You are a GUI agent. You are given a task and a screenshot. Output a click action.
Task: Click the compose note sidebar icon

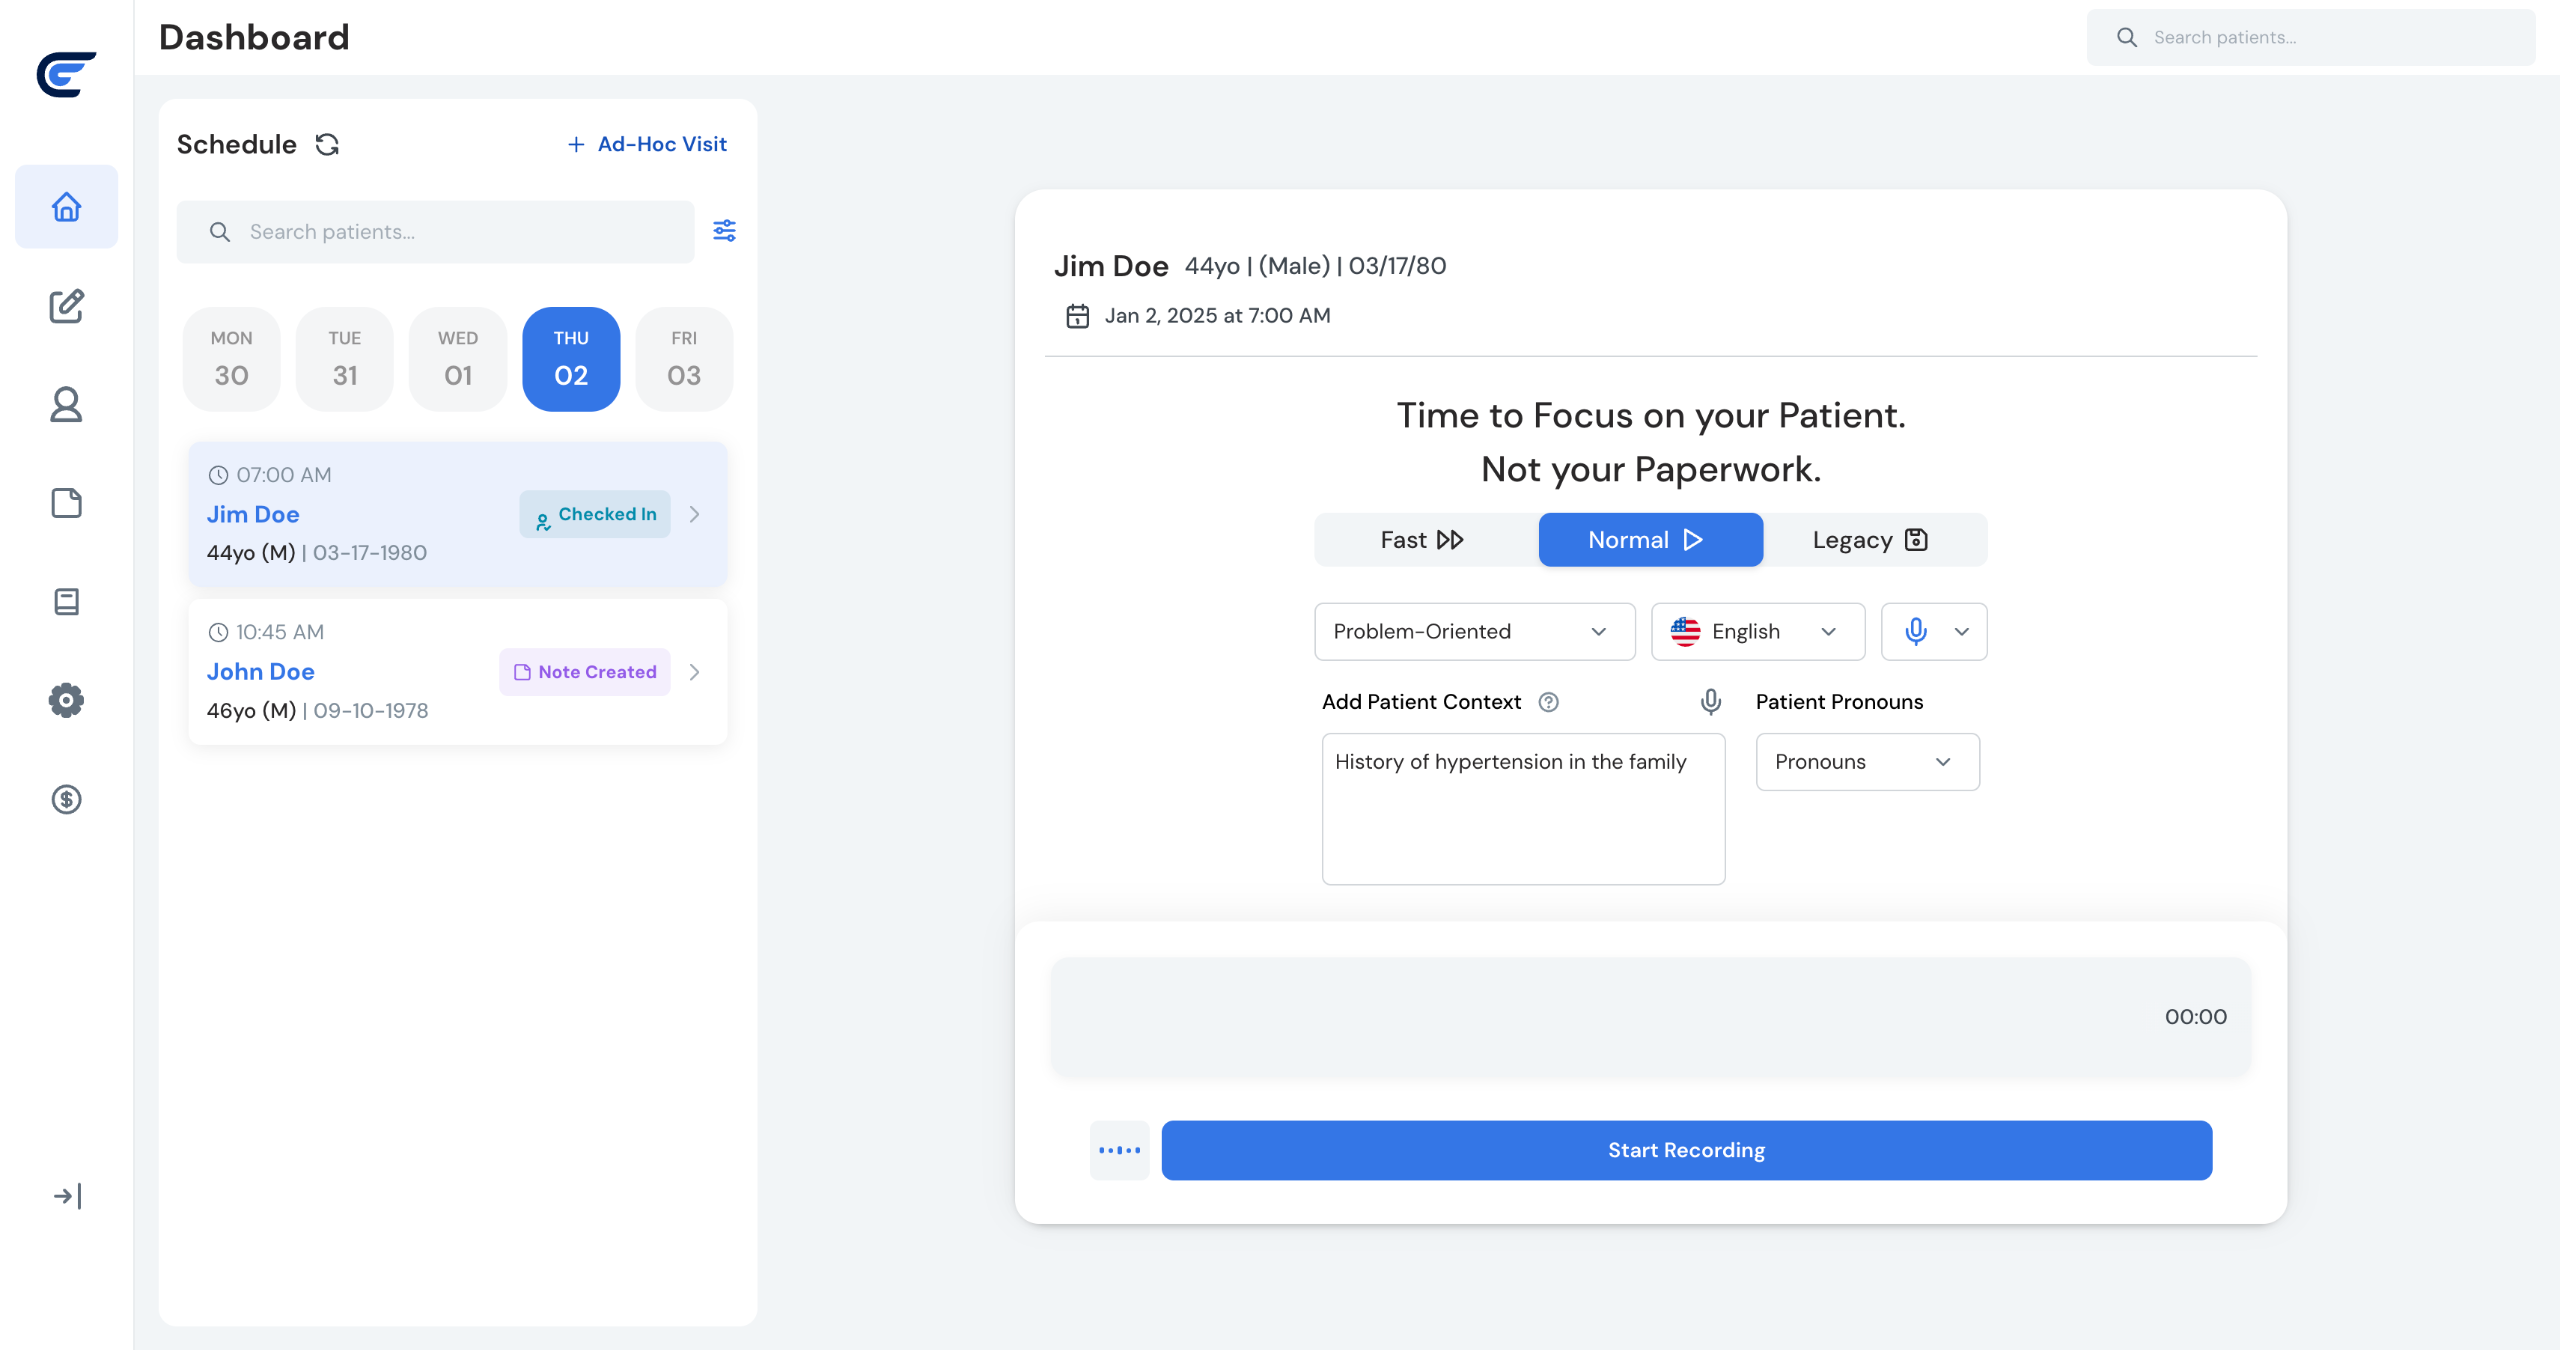66,306
